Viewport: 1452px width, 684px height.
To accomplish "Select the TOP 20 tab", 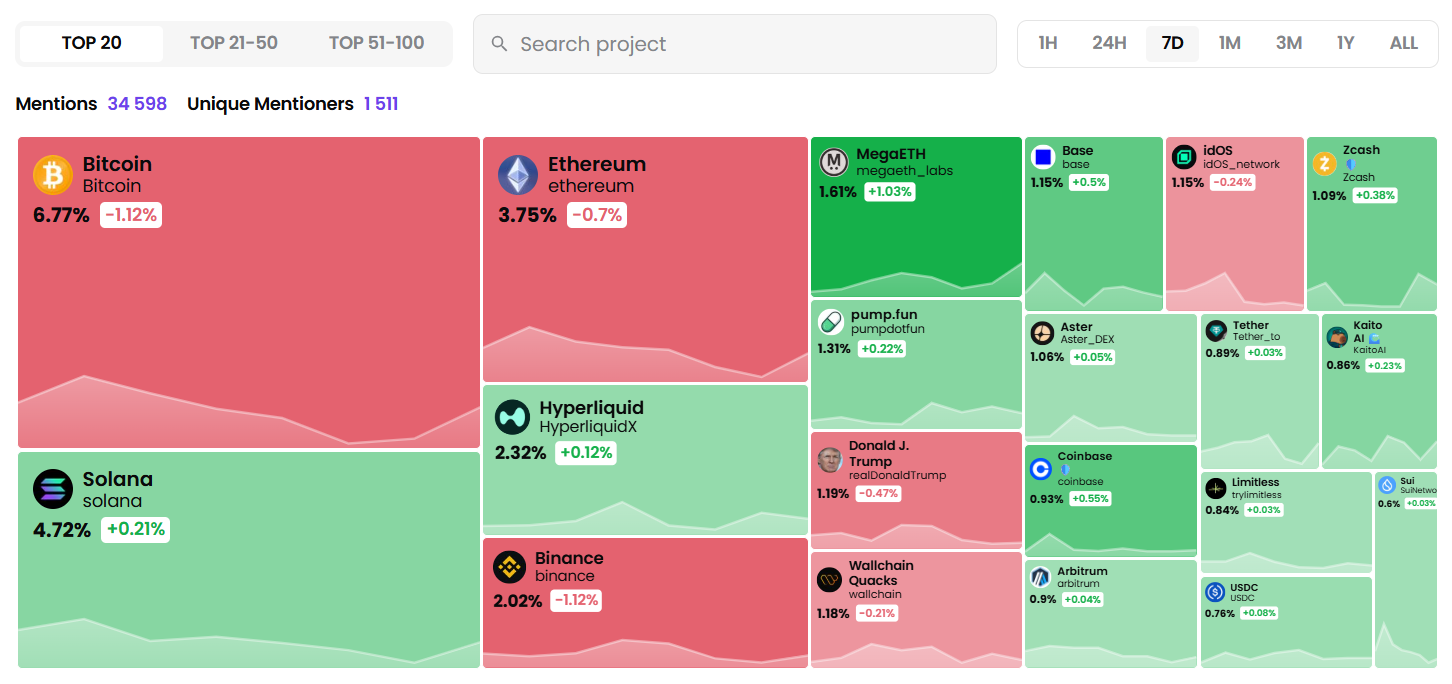I will point(91,43).
